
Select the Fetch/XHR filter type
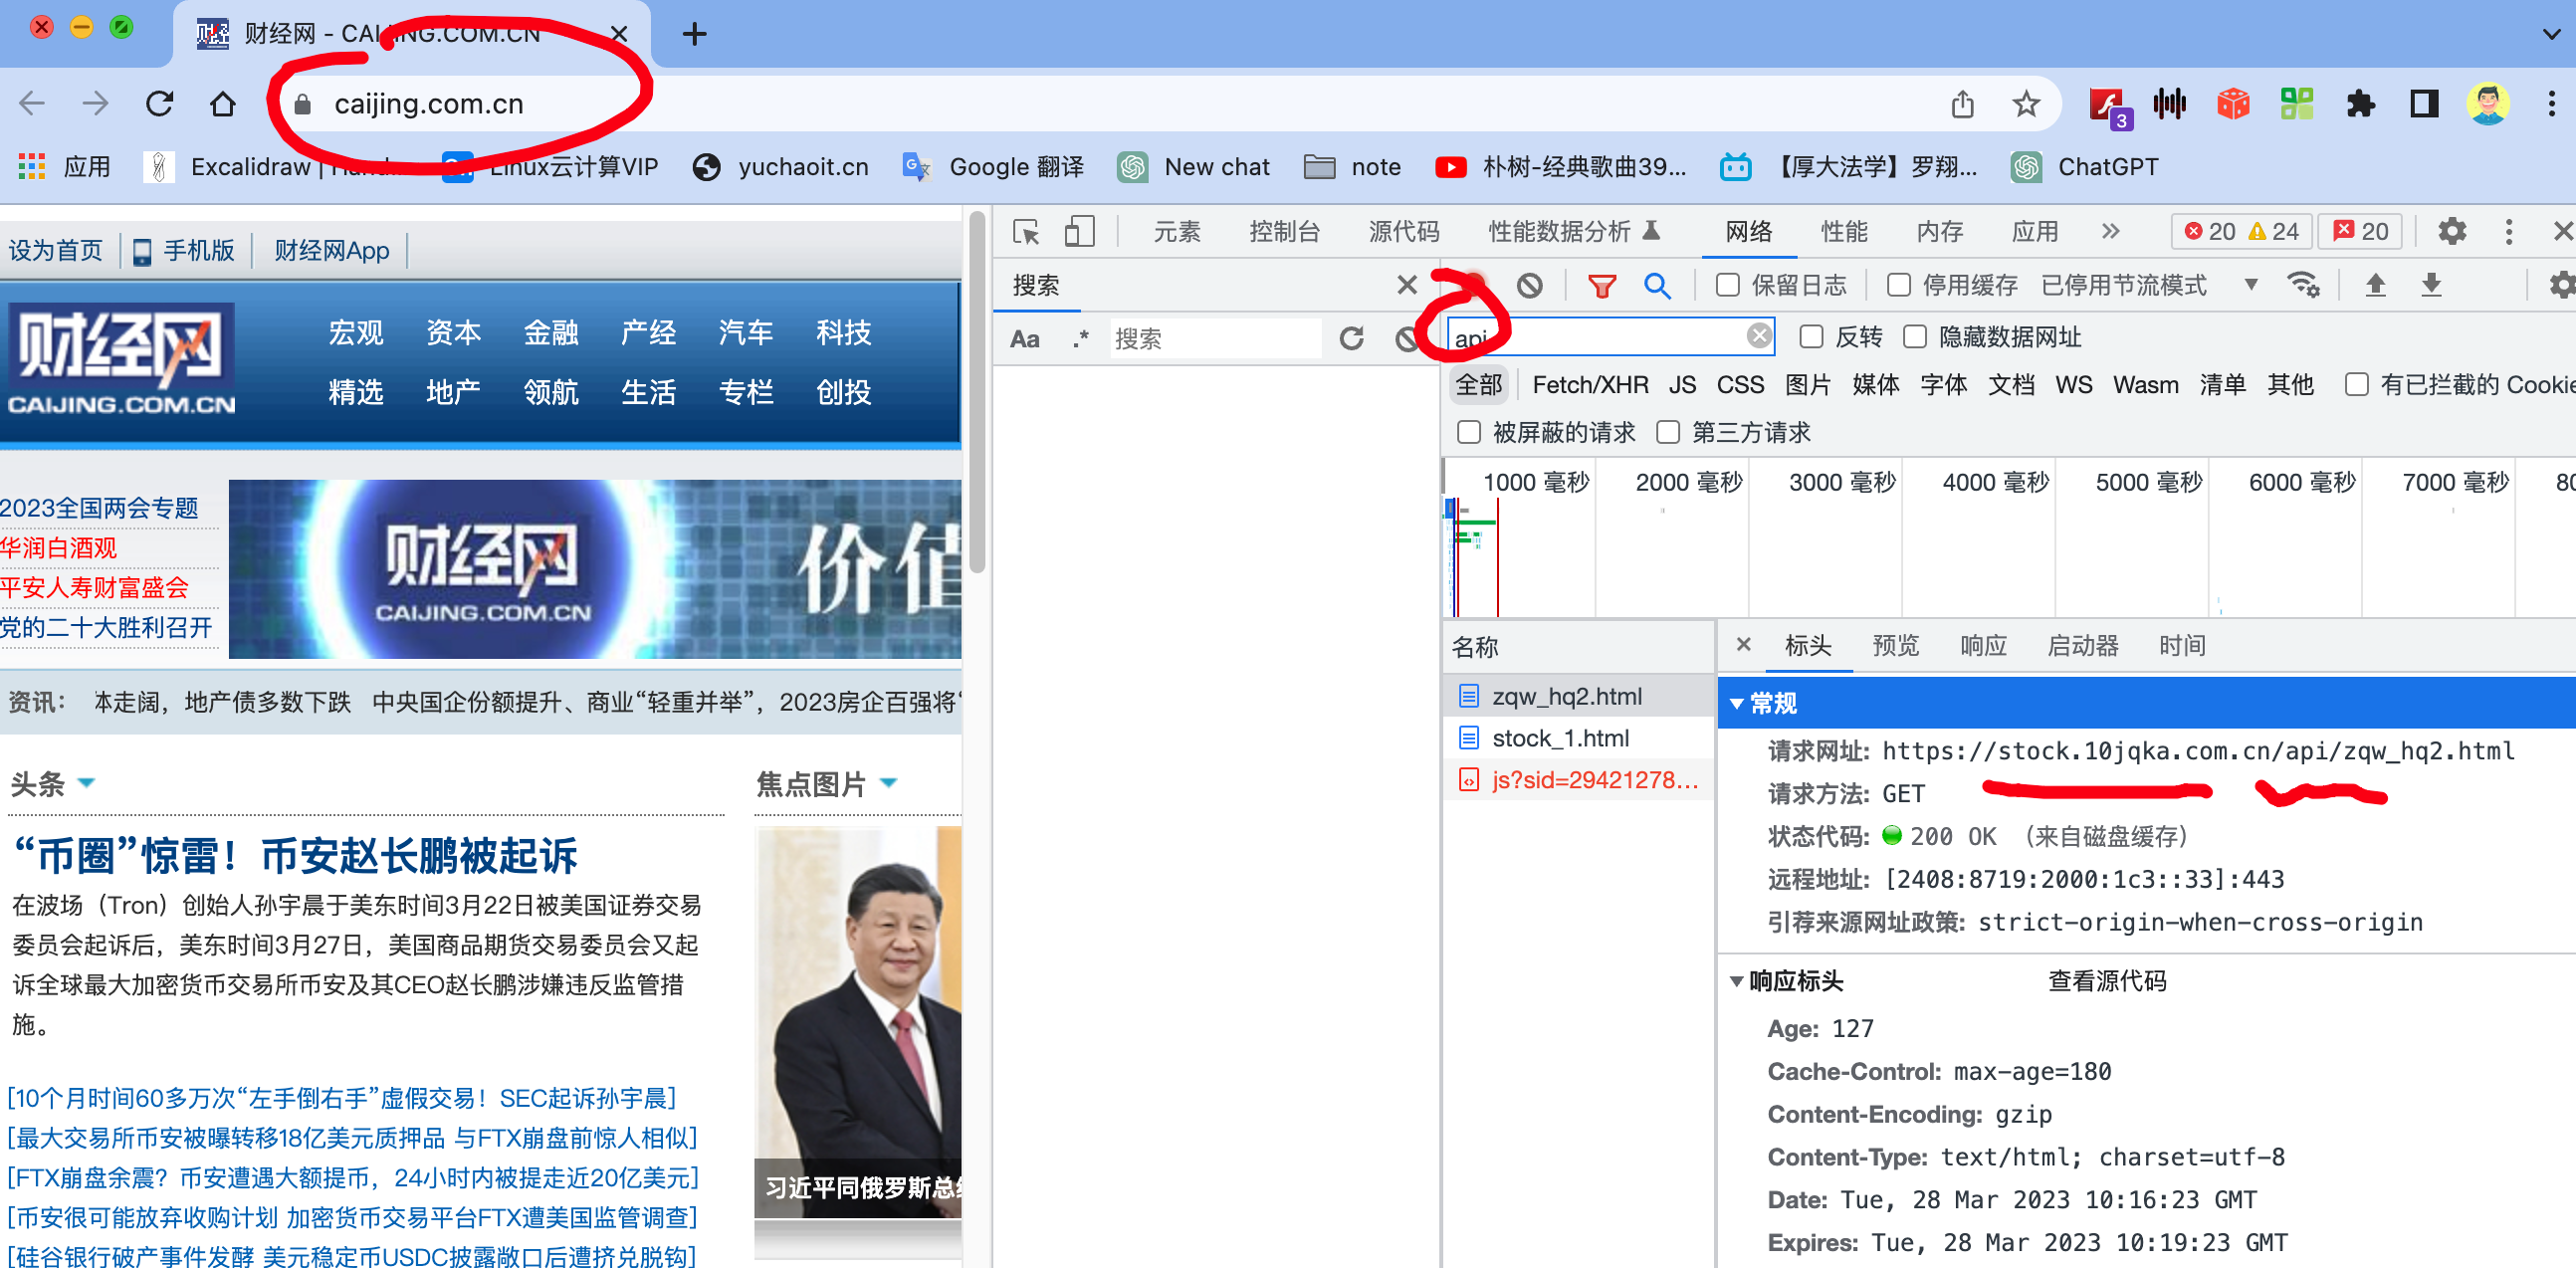click(x=1589, y=386)
